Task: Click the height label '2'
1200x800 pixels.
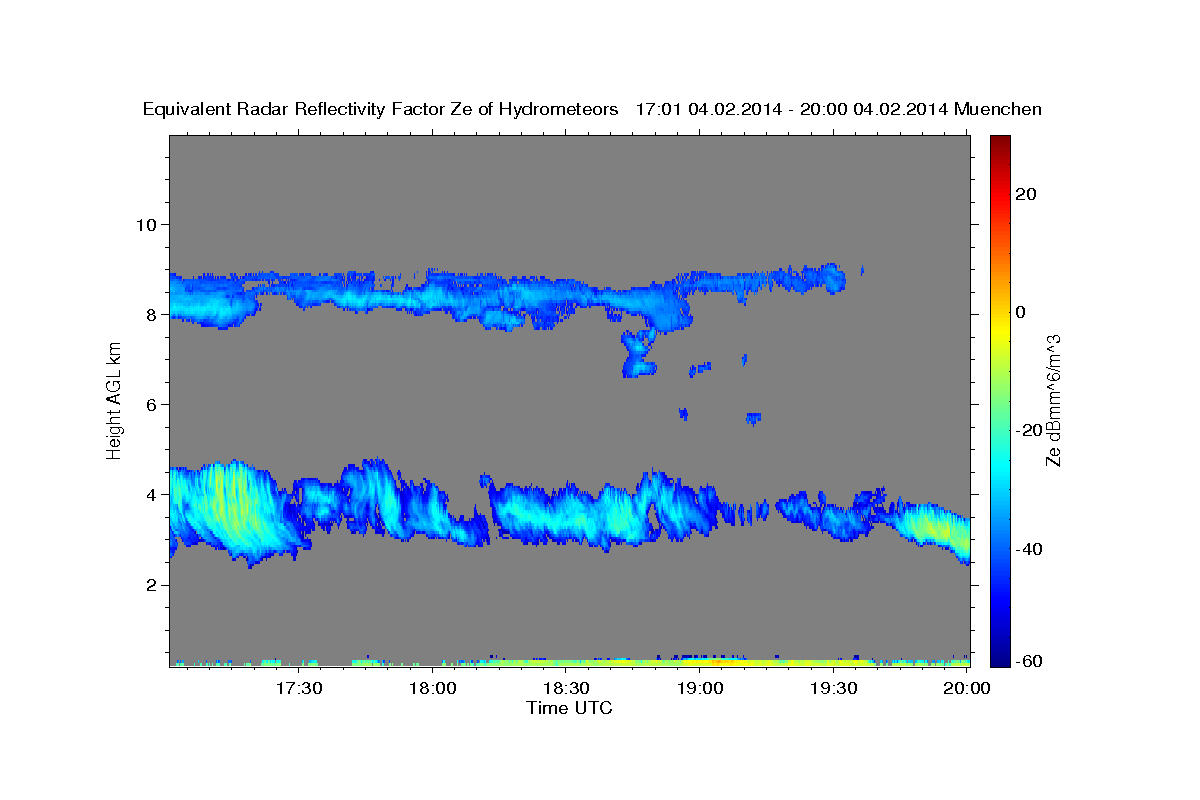Action: click(x=149, y=585)
